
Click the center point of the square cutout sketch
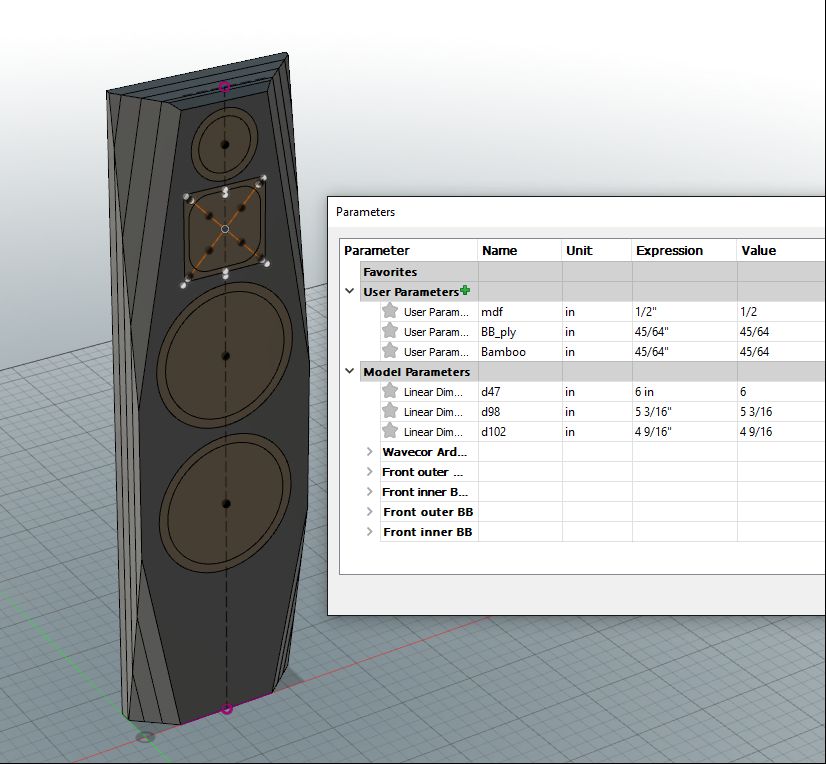pos(225,229)
